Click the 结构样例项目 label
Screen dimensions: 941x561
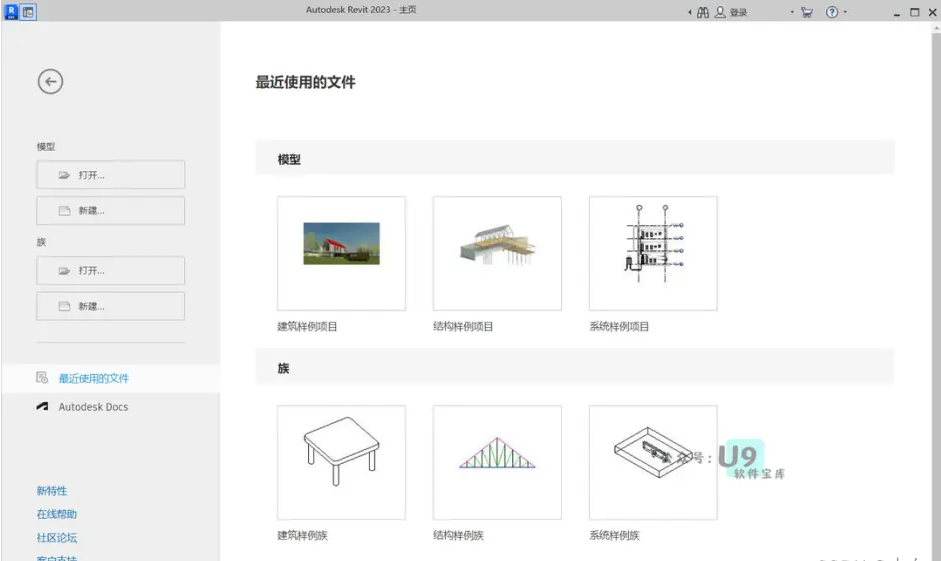(463, 326)
